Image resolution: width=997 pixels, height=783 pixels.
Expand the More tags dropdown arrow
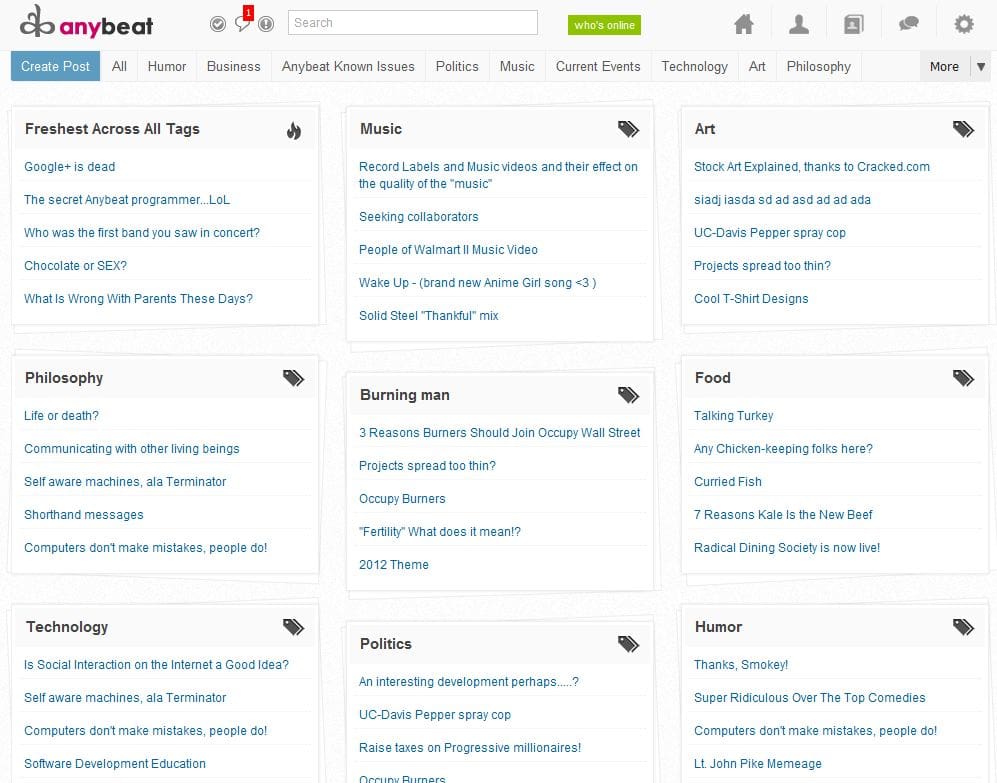[x=981, y=67]
